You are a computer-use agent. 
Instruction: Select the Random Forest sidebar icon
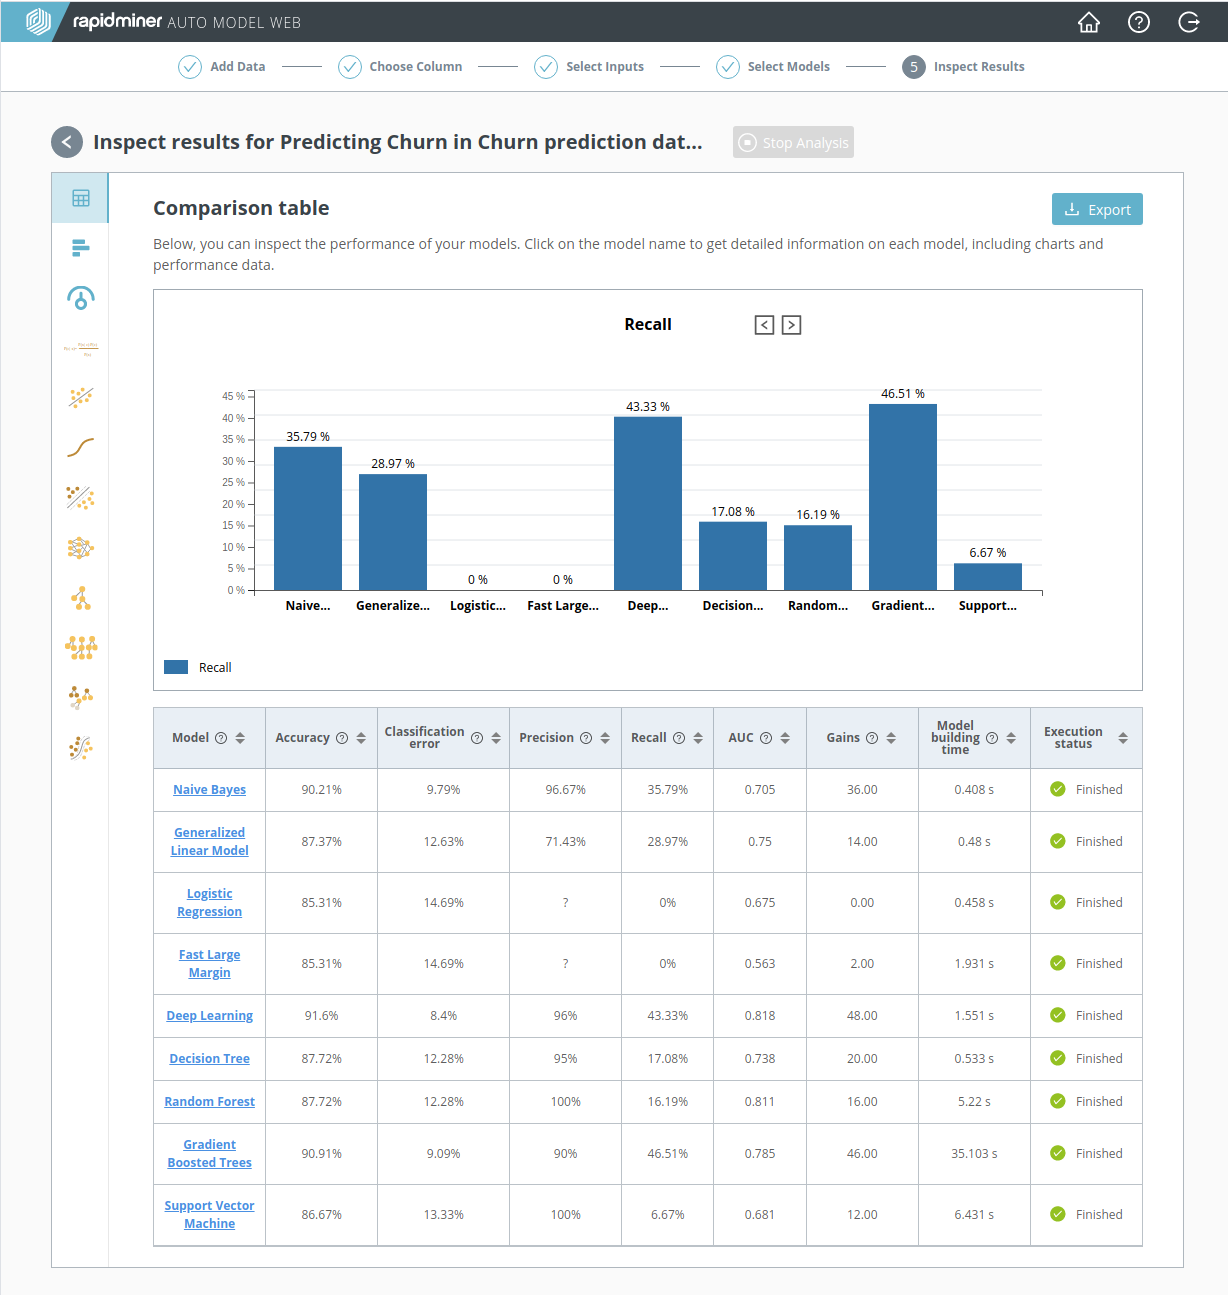click(x=81, y=648)
